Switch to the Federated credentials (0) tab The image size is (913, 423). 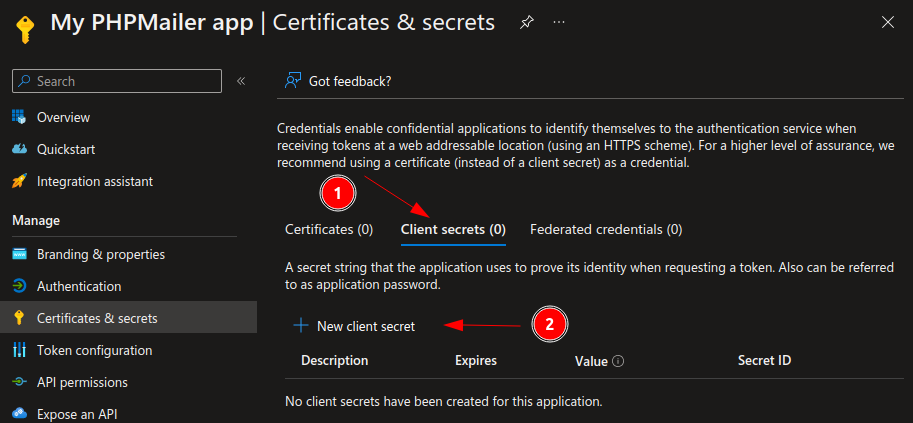tap(606, 230)
